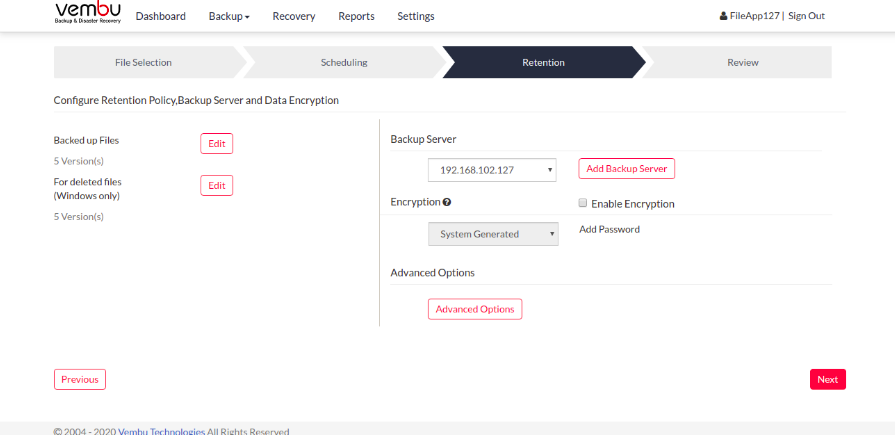The image size is (895, 435).
Task: Click the Vembu logo
Action: point(88,13)
